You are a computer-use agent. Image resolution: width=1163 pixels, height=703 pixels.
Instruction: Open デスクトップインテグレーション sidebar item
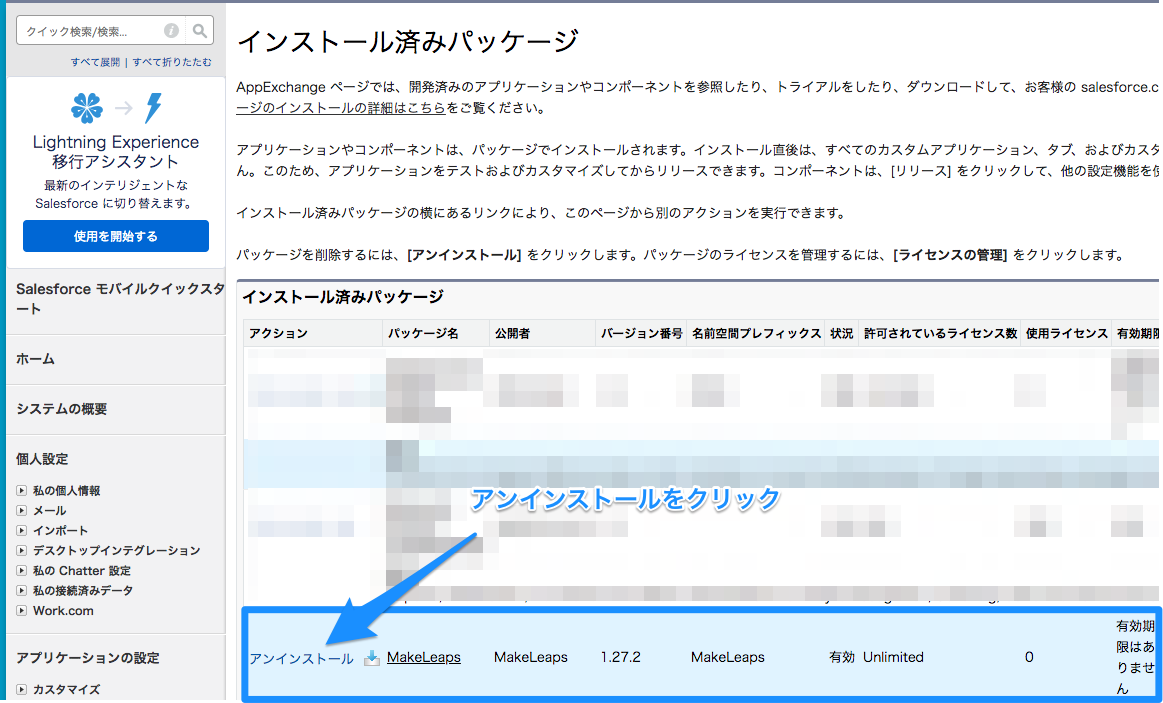pos(116,550)
